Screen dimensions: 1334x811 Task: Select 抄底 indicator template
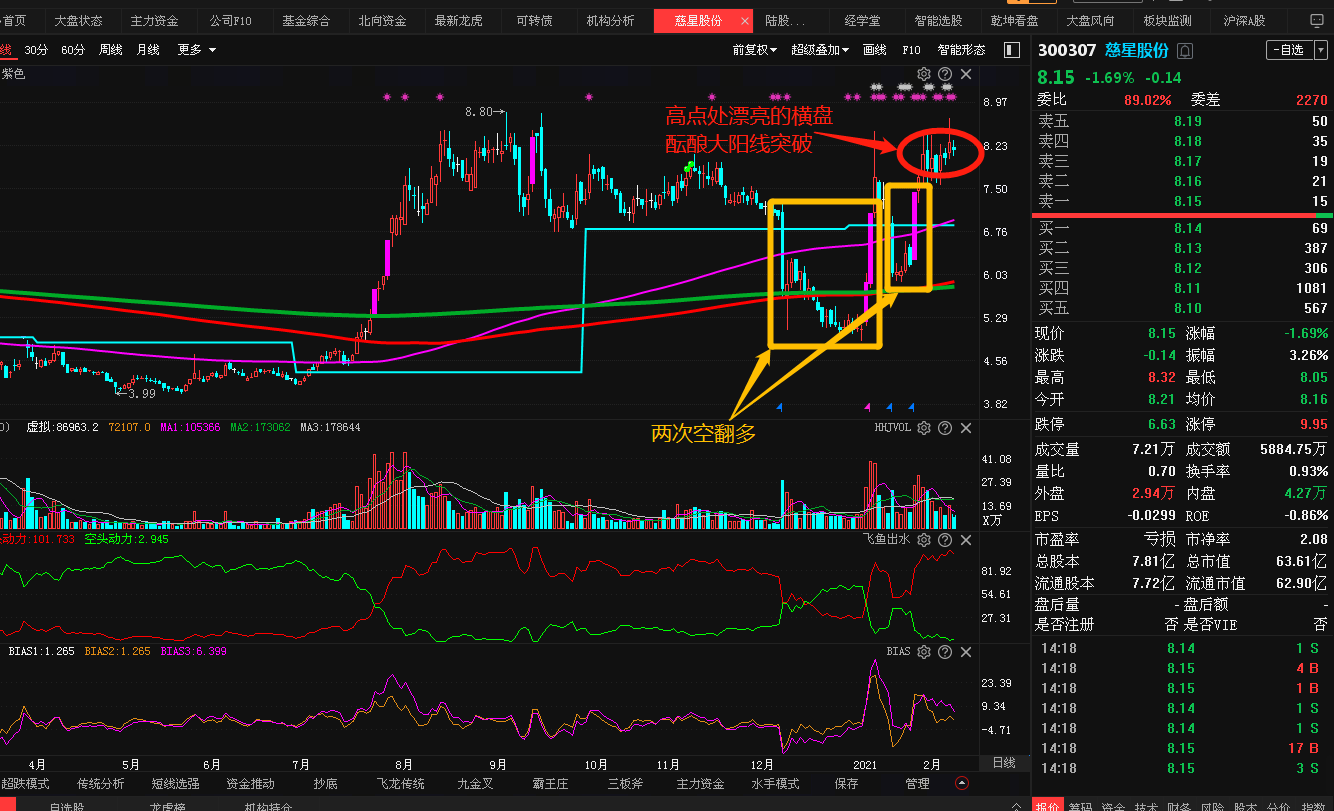pyautogui.click(x=325, y=784)
